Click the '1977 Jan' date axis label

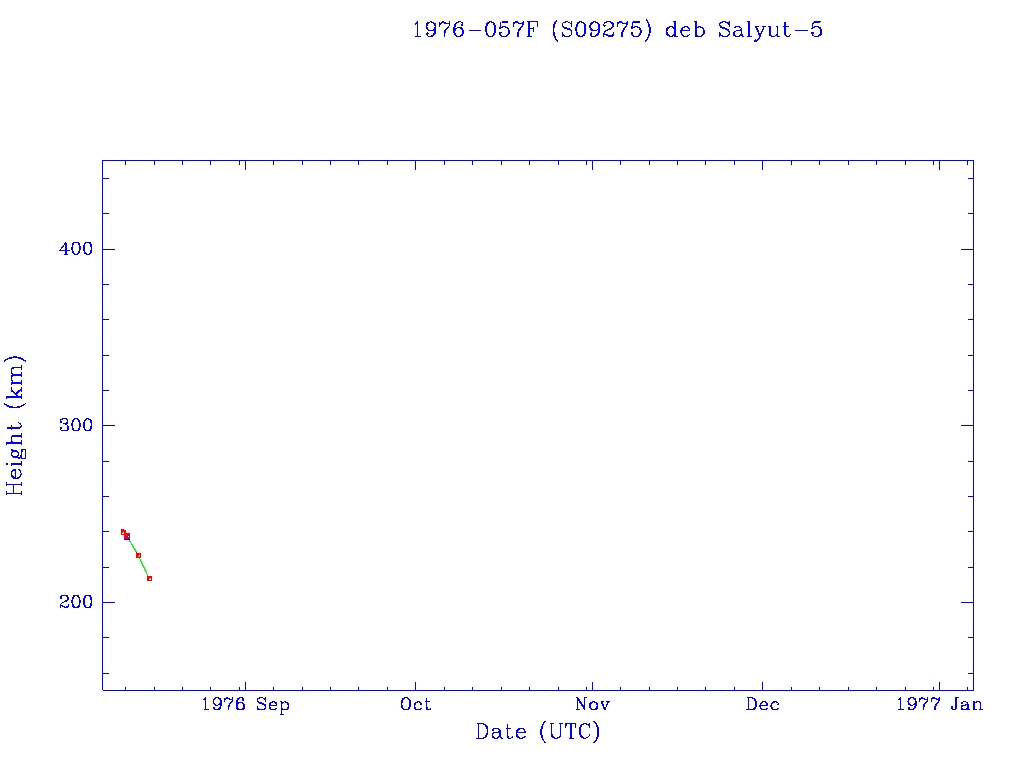938,704
